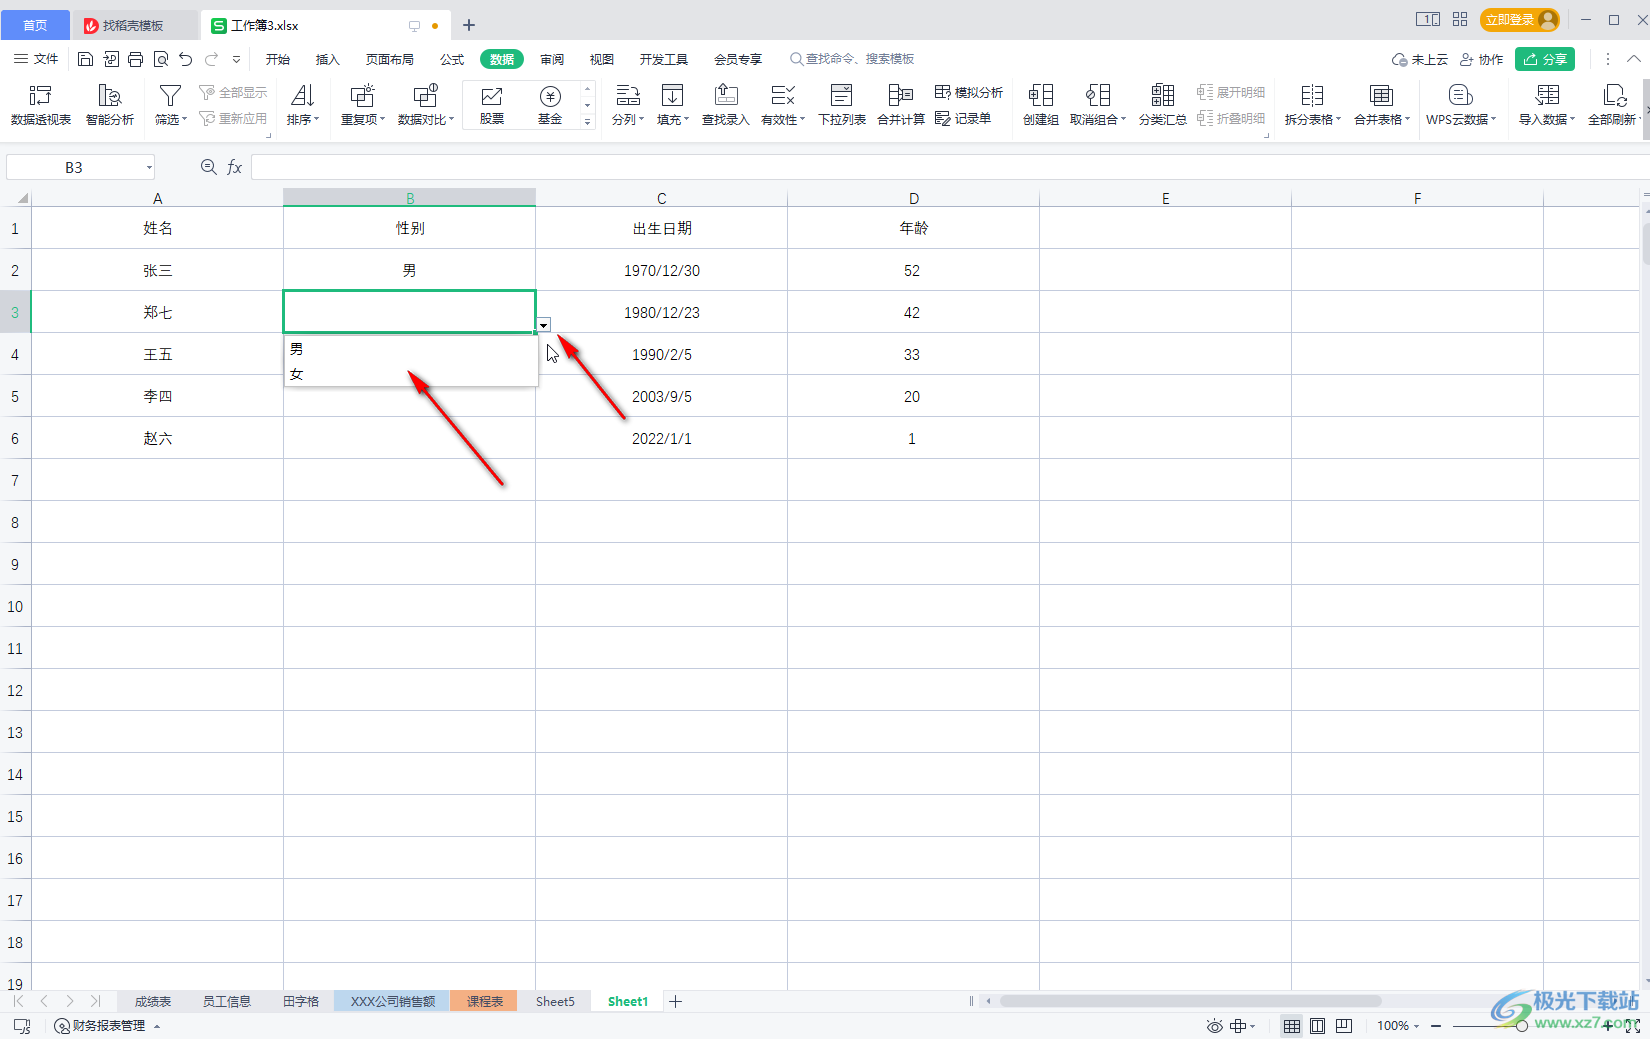Viewport: 1650px width, 1039px height.
Task: Click the undo arrow icon
Action: tap(186, 59)
